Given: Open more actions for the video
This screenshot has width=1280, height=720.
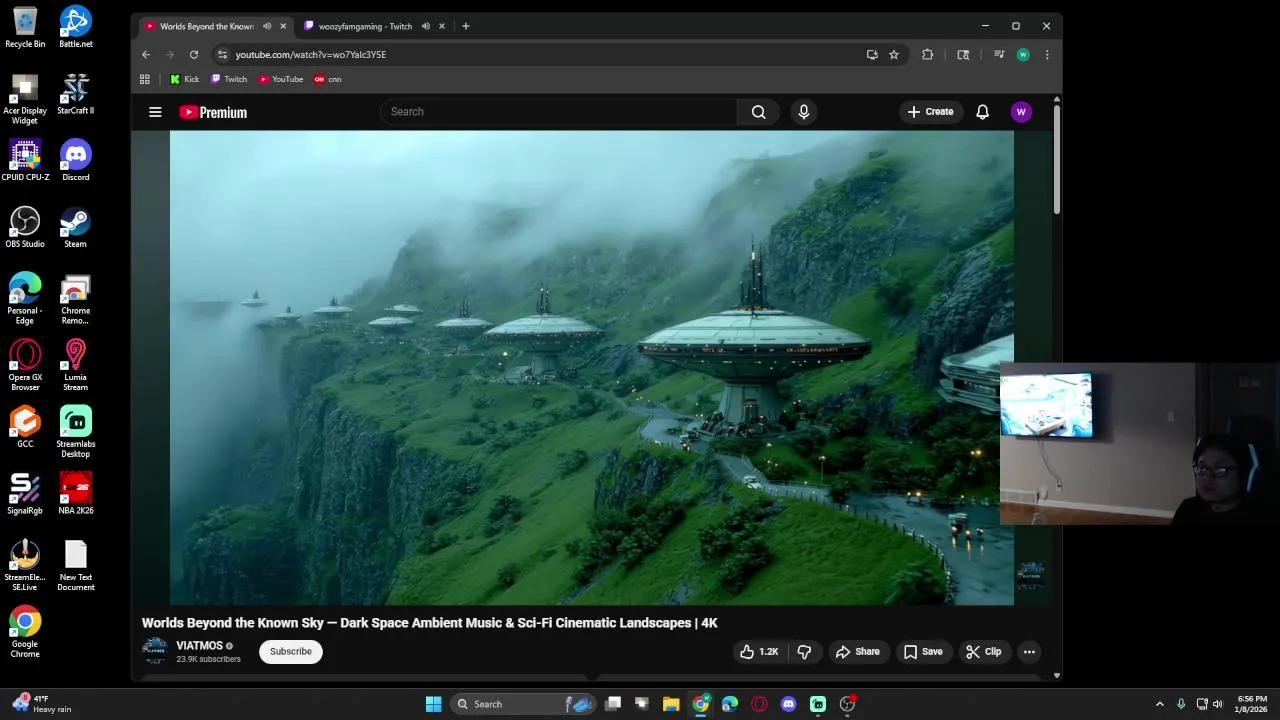Looking at the screenshot, I should [1029, 652].
